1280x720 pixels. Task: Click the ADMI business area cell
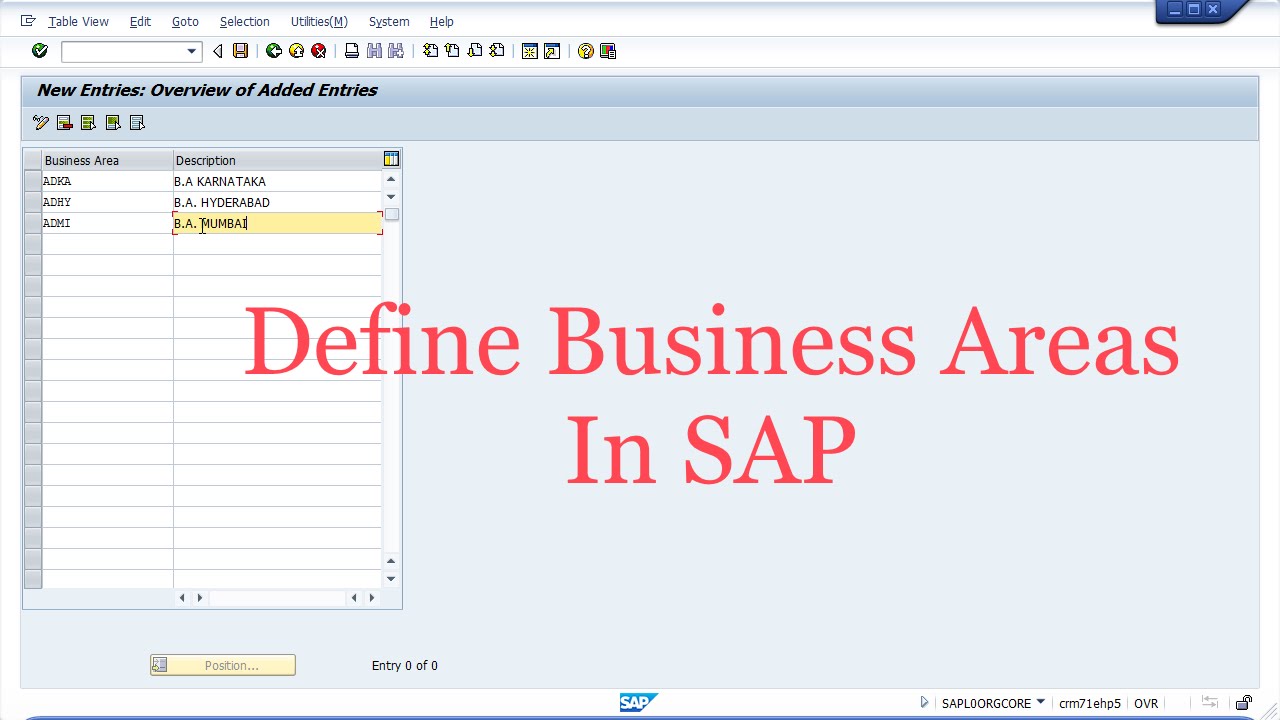coord(107,224)
